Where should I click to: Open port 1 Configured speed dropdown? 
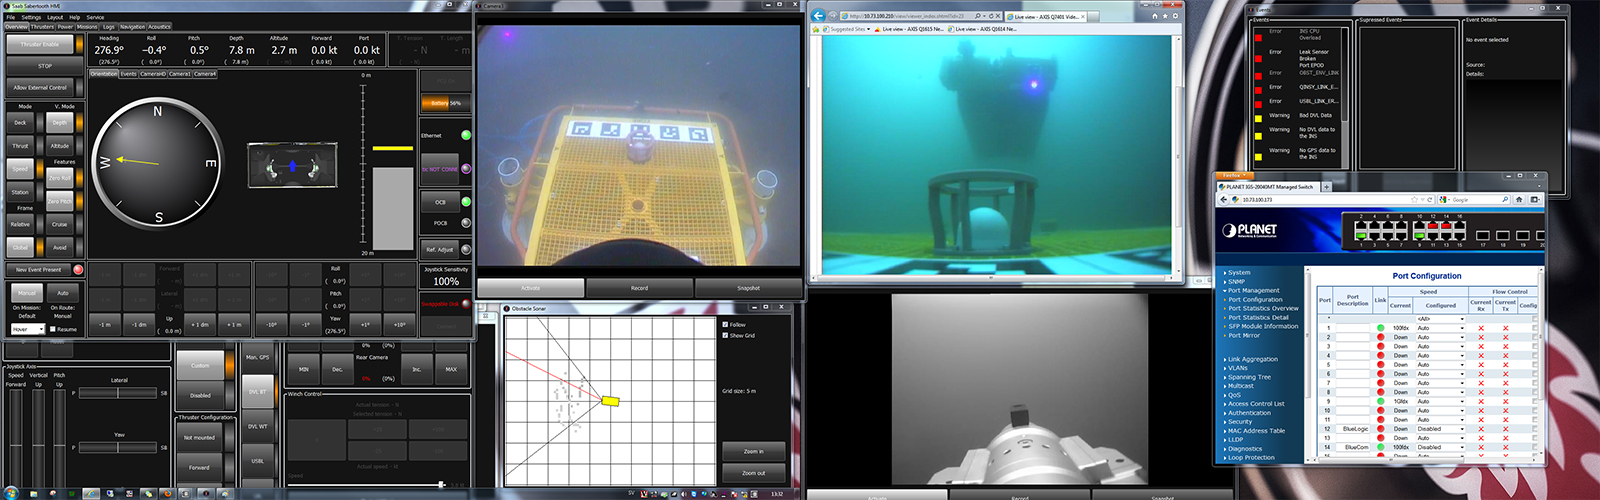[1440, 328]
